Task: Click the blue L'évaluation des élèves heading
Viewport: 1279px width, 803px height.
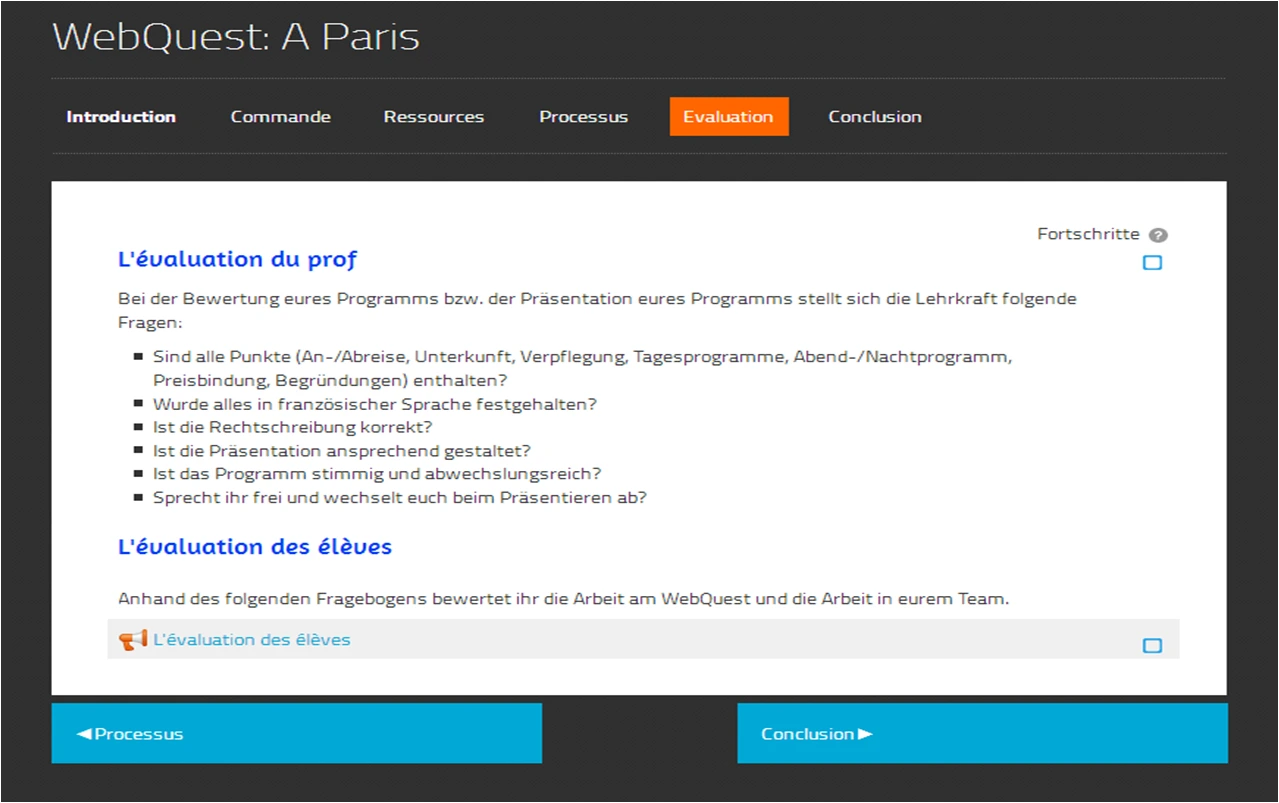Action: click(x=254, y=547)
